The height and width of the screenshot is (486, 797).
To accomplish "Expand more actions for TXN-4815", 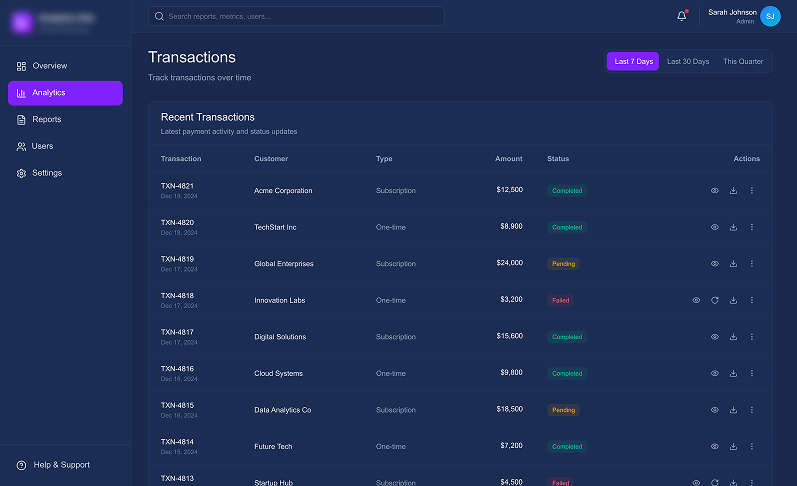I will tap(752, 410).
